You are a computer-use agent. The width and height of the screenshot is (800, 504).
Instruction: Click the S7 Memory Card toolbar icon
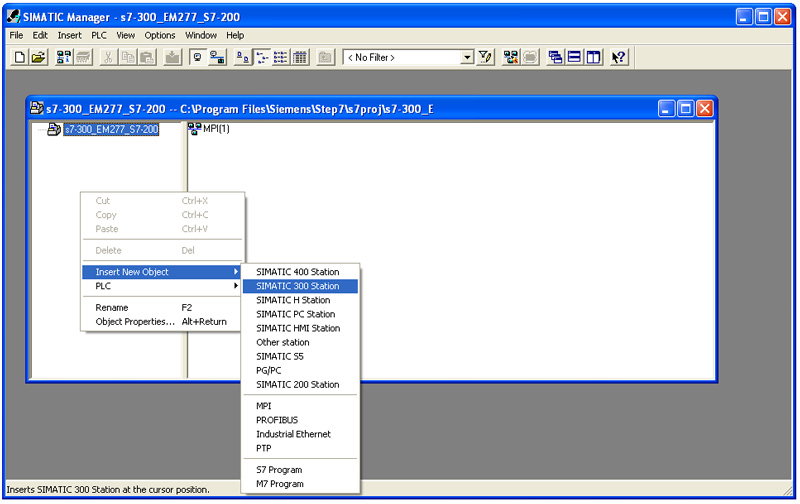[83, 57]
